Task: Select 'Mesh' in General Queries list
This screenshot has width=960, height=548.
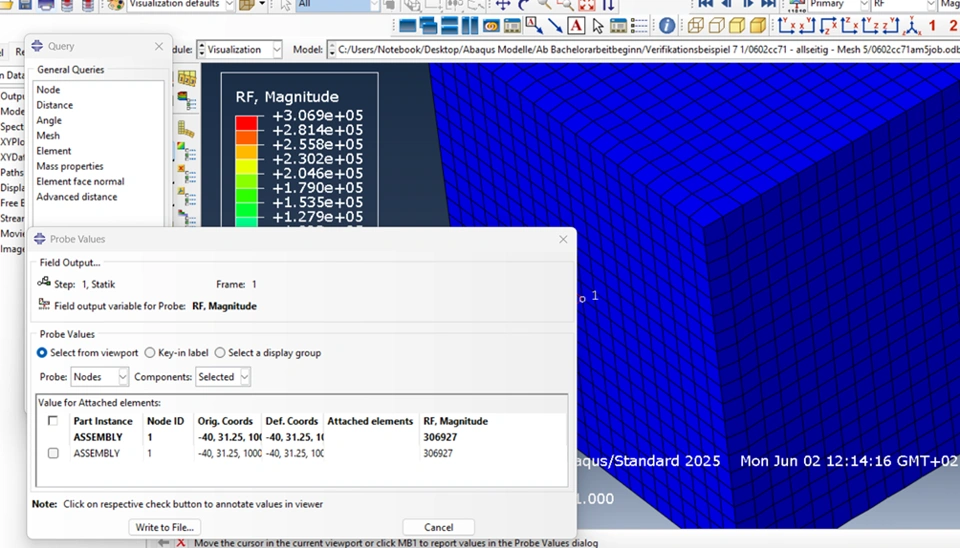Action: tap(48, 135)
